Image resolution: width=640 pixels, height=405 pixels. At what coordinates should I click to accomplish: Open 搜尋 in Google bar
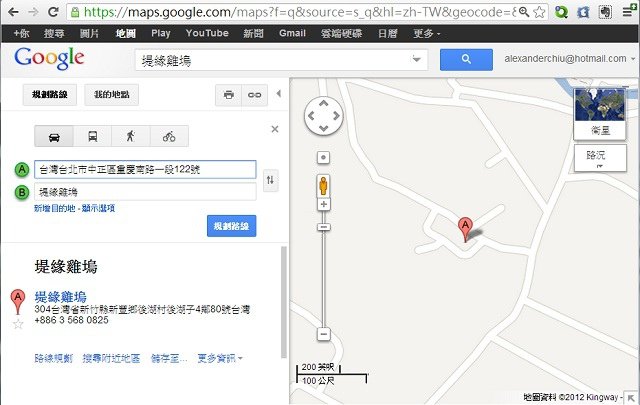[x=54, y=33]
